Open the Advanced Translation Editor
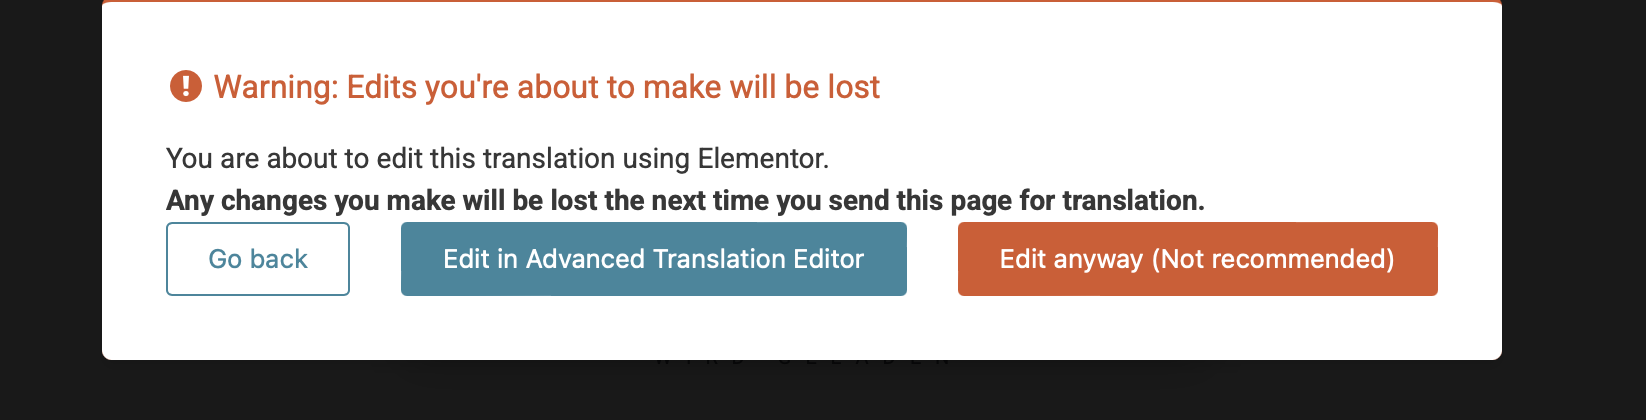This screenshot has height=420, width=1646. [654, 259]
